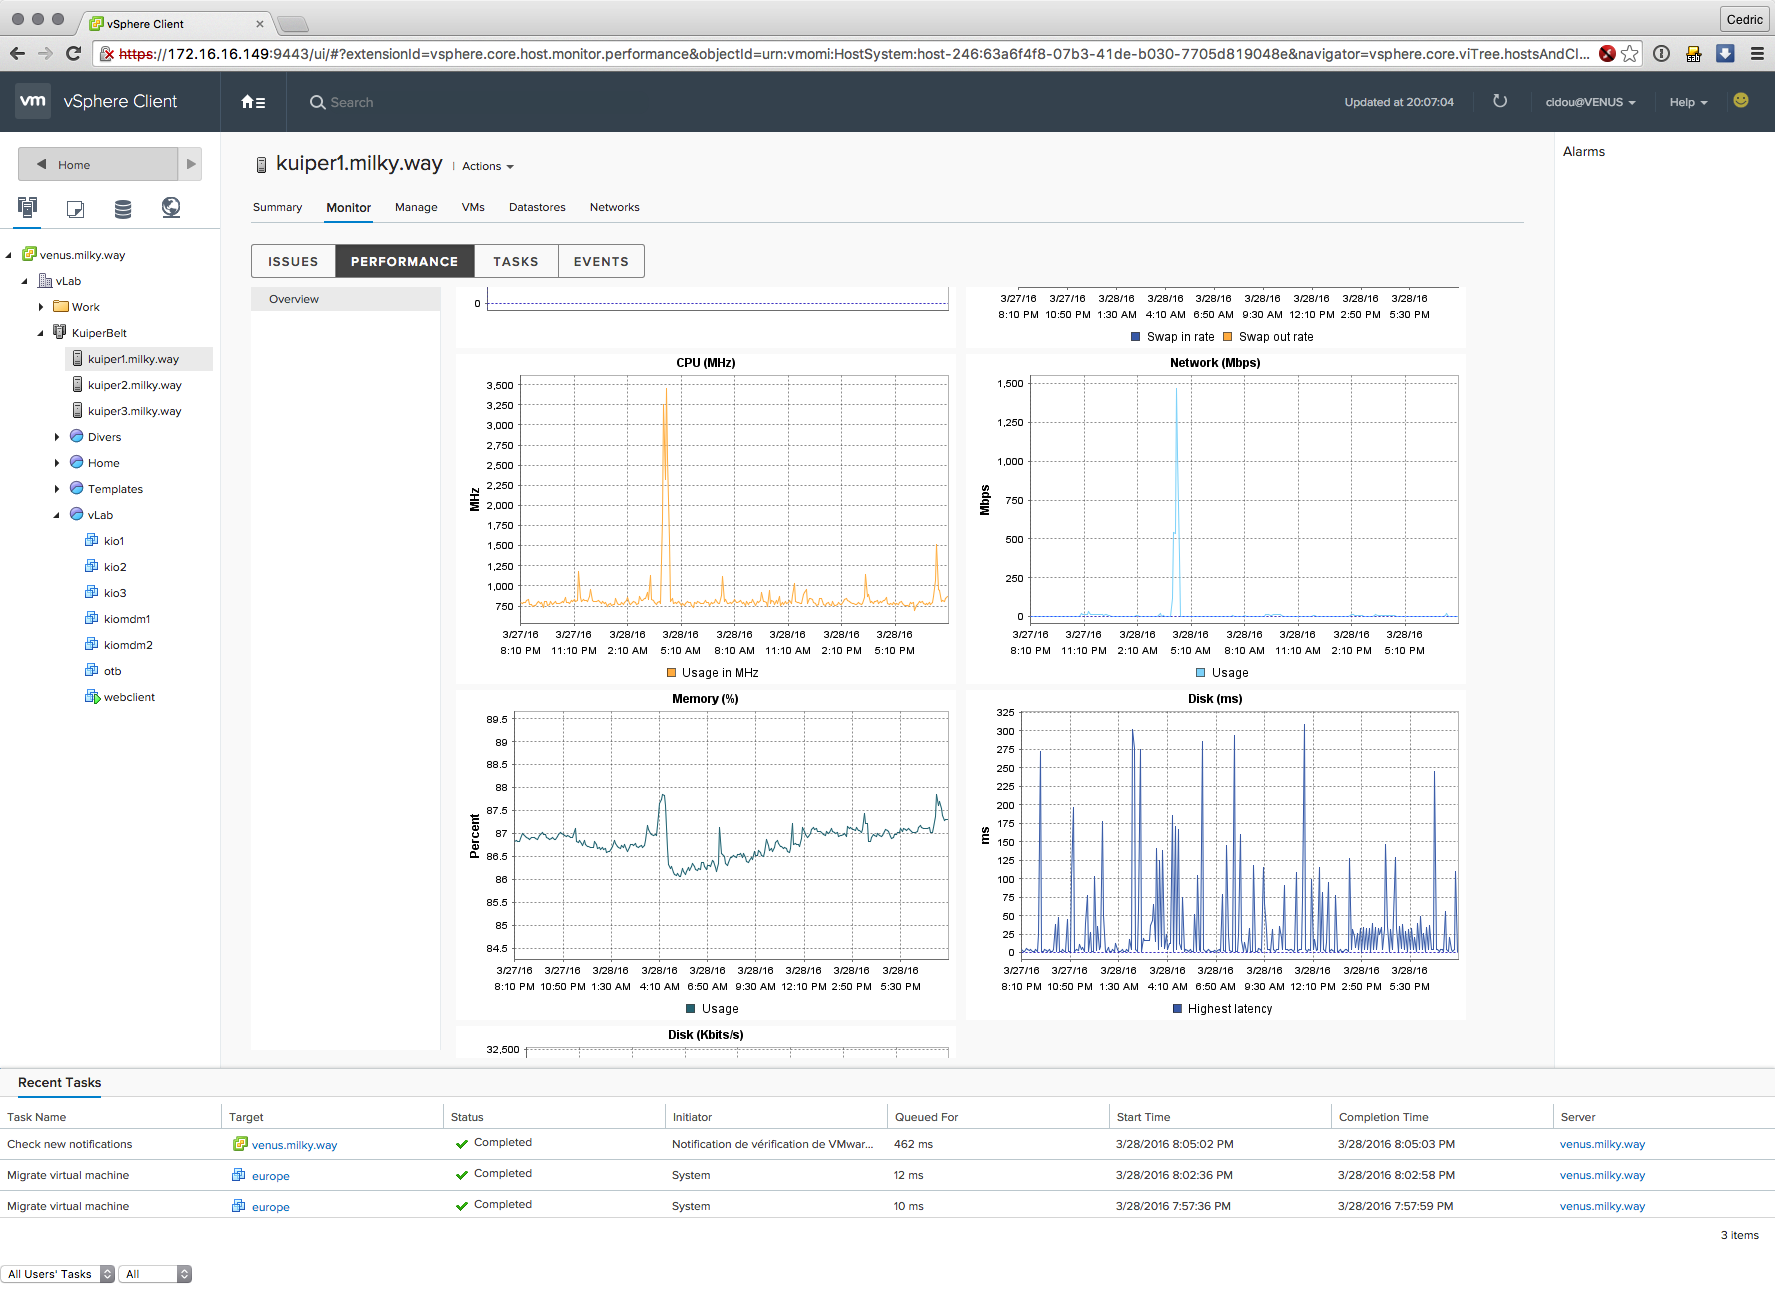The image size is (1775, 1289).
Task: Open the Hosts and Clusters navigator icon
Action: pyautogui.click(x=27, y=207)
